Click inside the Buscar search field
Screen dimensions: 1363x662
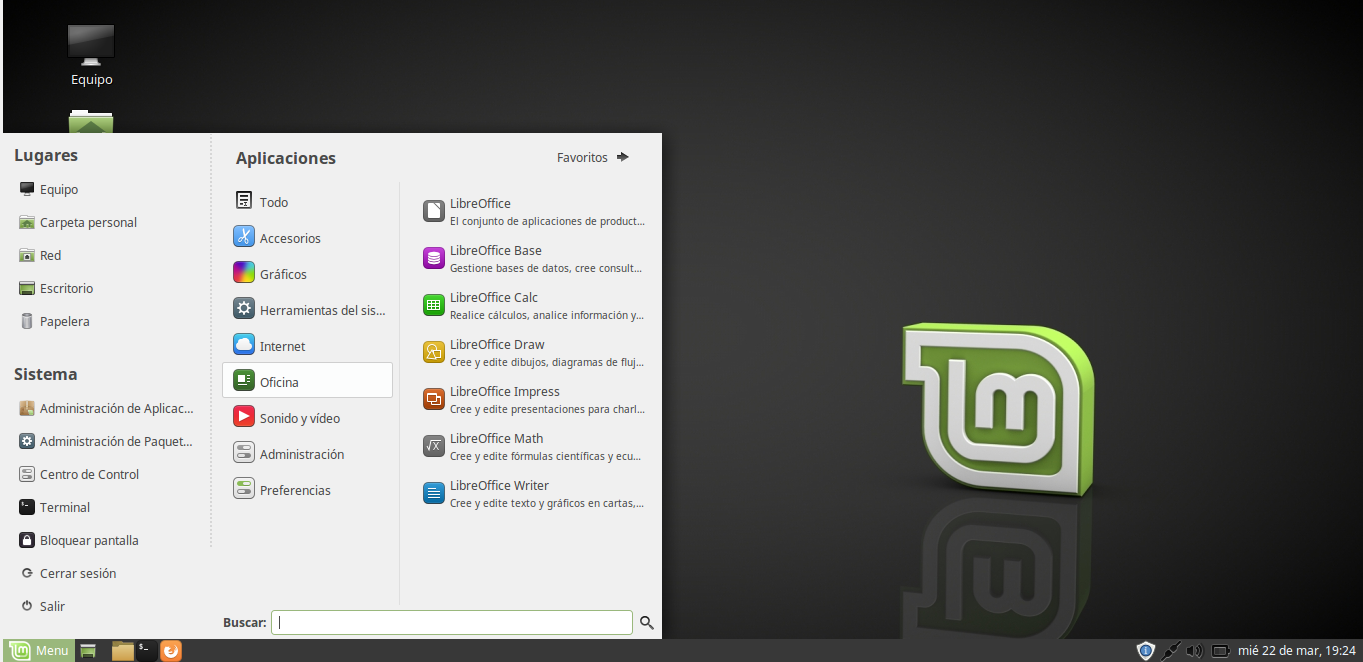click(450, 622)
